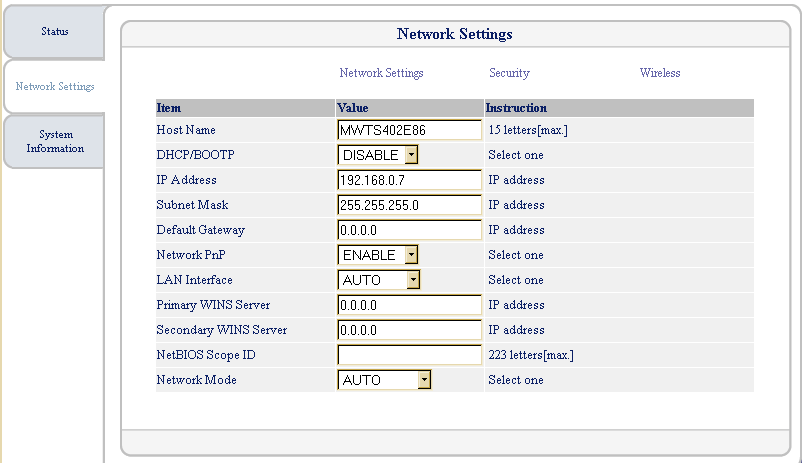Expand the DHCP/BOOTP dropdown

coord(378,155)
